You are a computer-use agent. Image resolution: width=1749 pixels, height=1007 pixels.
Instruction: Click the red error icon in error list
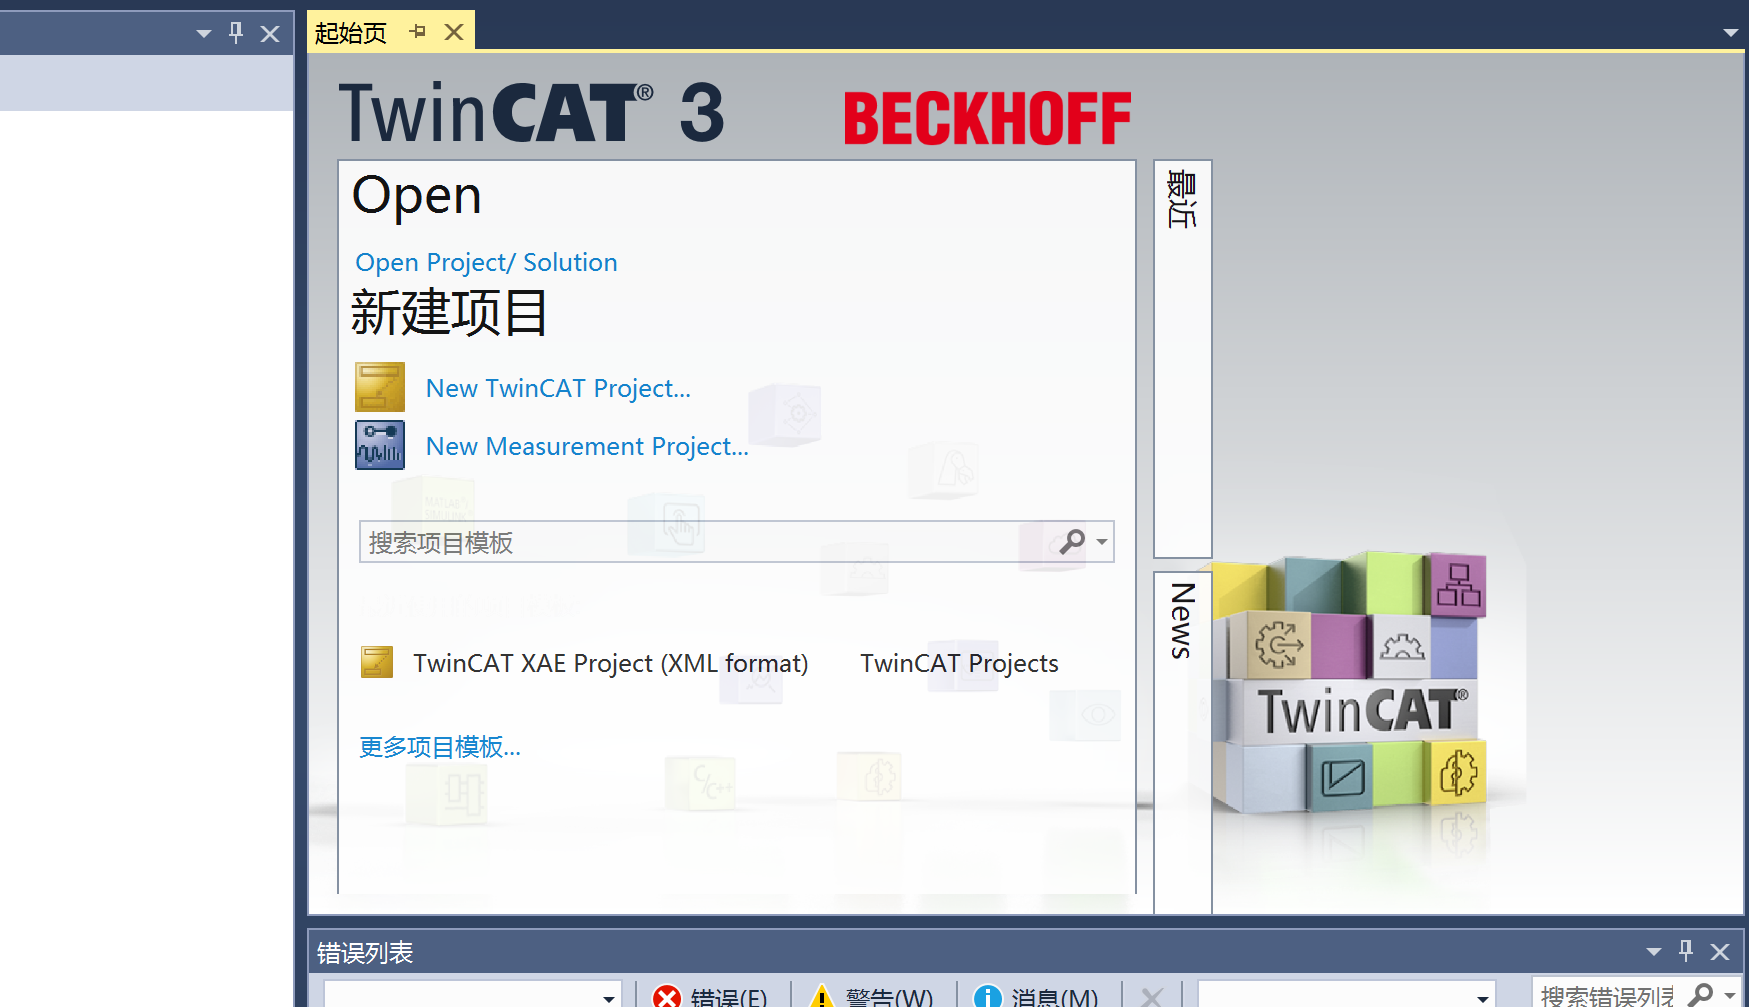(x=668, y=996)
